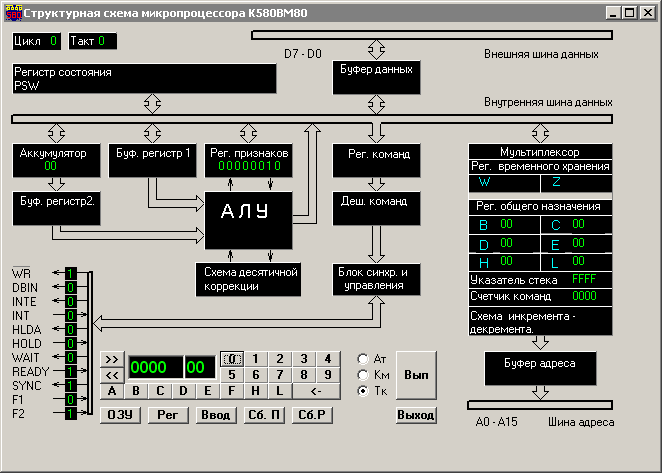The image size is (662, 473).
Task: Click the READY signal indicator value
Action: pyautogui.click(x=71, y=369)
